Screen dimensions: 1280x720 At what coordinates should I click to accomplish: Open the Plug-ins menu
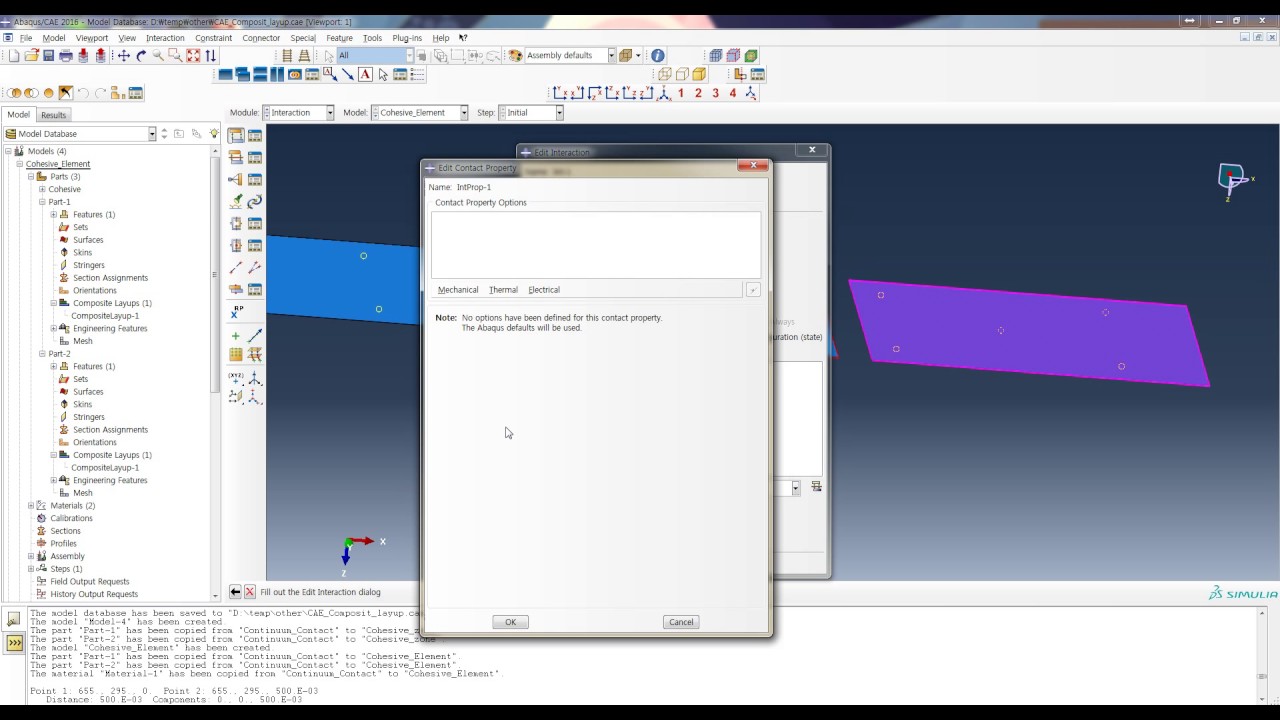coord(407,38)
